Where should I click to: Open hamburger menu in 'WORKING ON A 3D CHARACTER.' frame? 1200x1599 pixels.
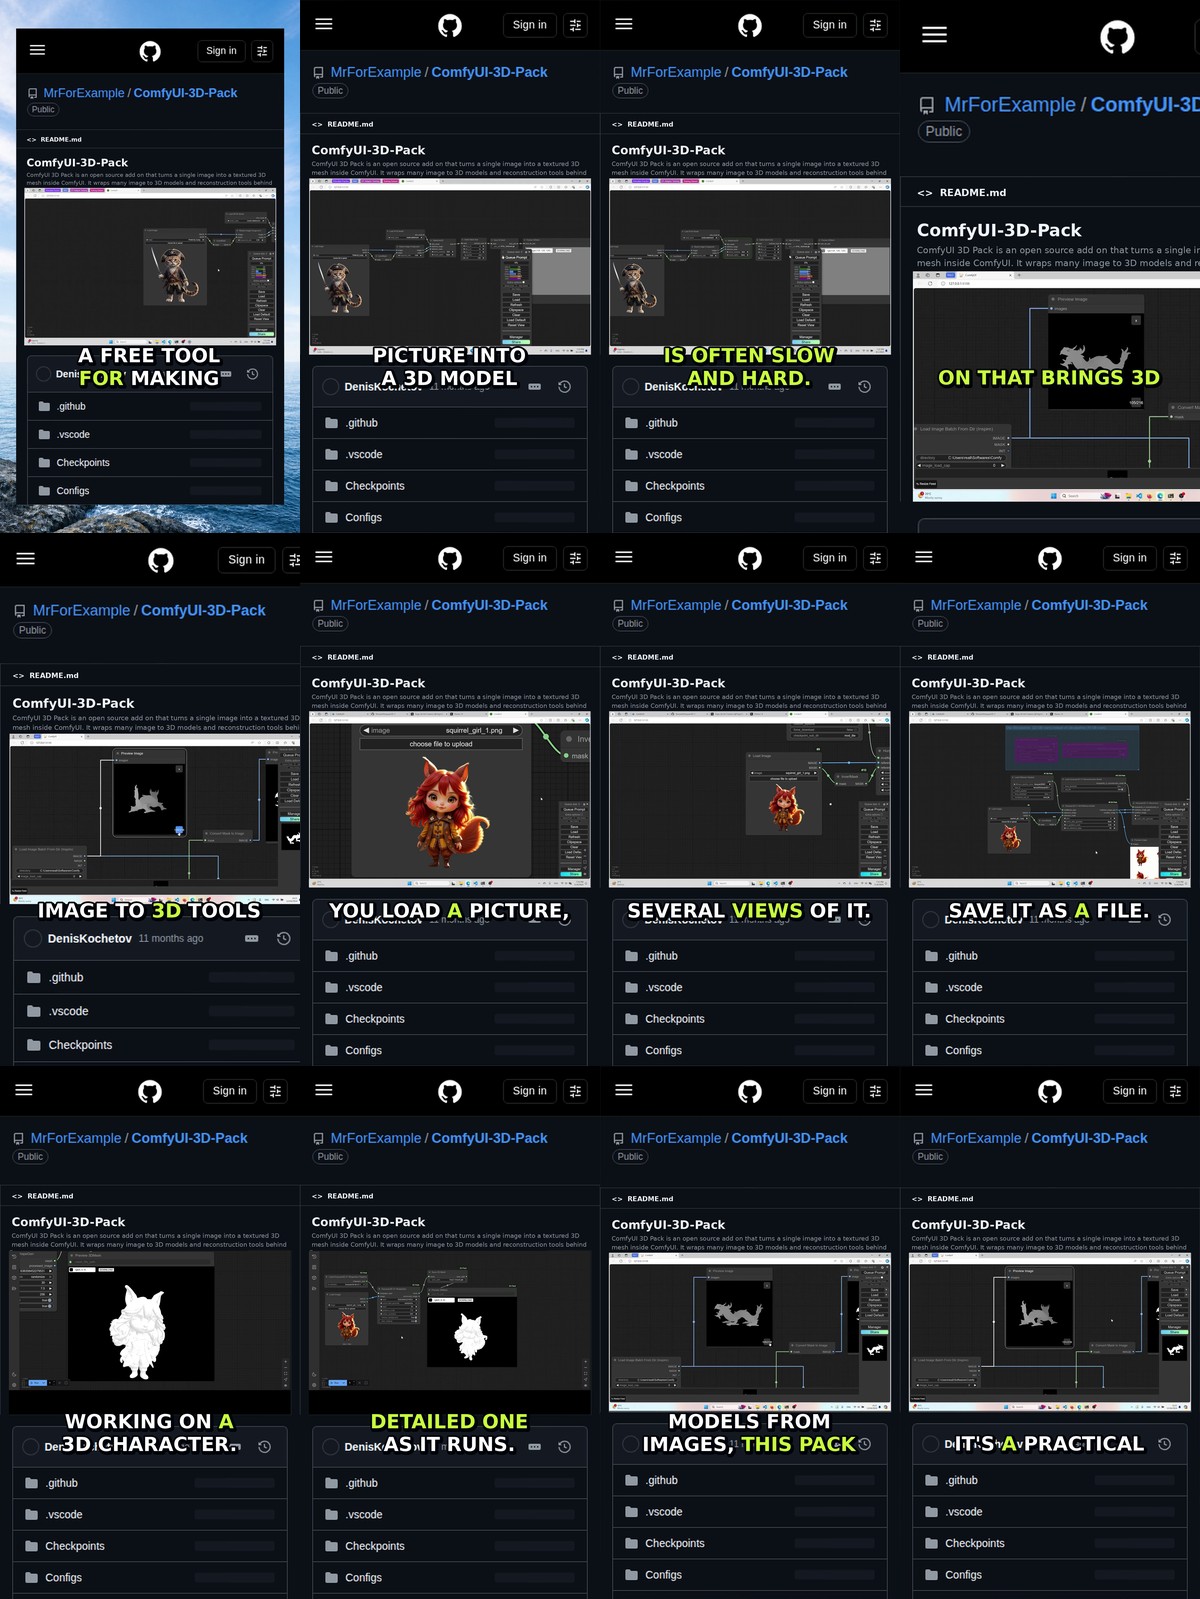click(x=24, y=1090)
